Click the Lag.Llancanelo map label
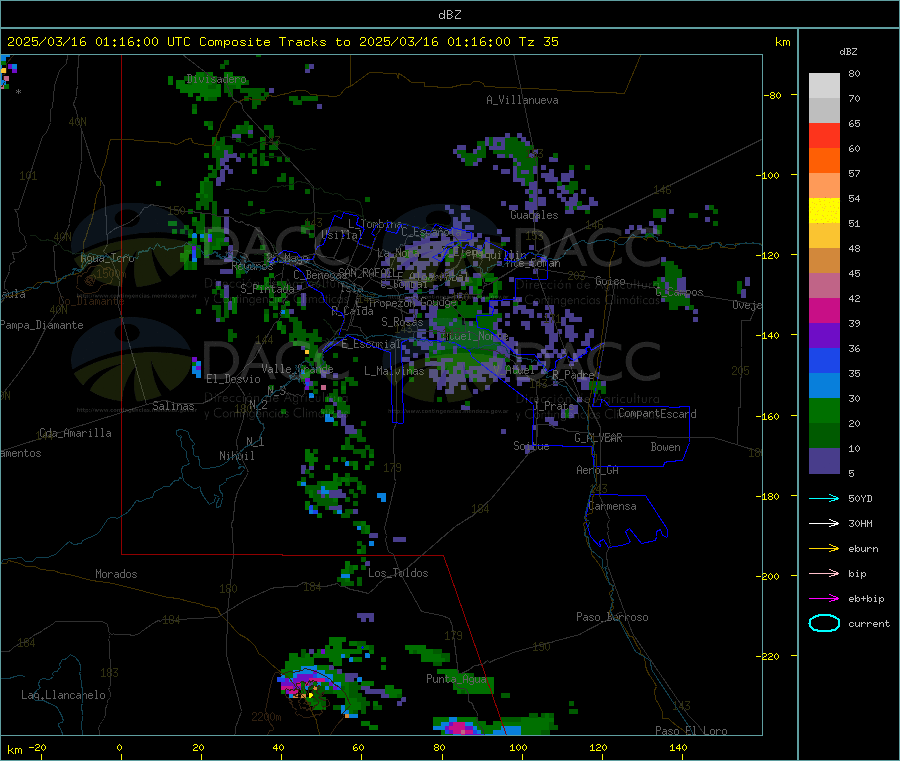Image resolution: width=900 pixels, height=761 pixels. [64, 696]
